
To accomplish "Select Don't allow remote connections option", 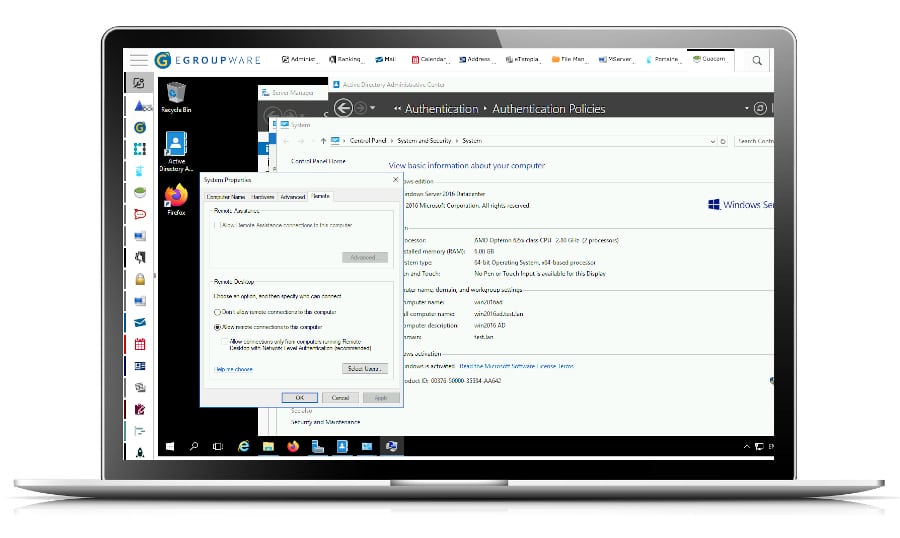I will [x=218, y=312].
